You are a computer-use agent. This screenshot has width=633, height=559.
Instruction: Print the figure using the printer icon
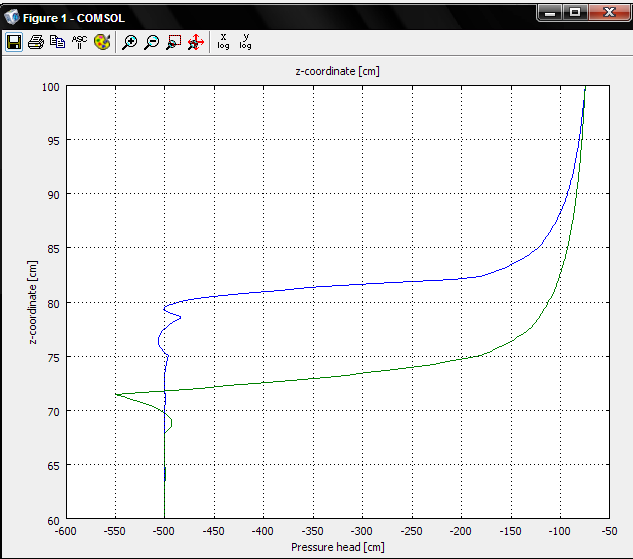(36, 42)
